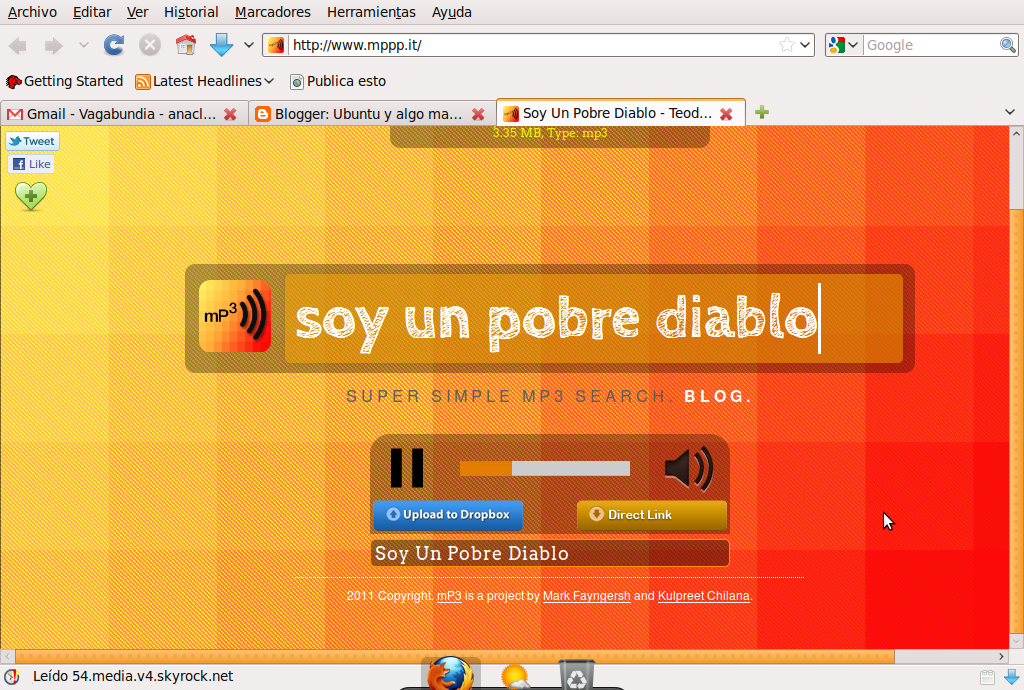The width and height of the screenshot is (1024, 690).
Task: Expand the dropdown next to the downloads arrow
Action: tap(248, 45)
